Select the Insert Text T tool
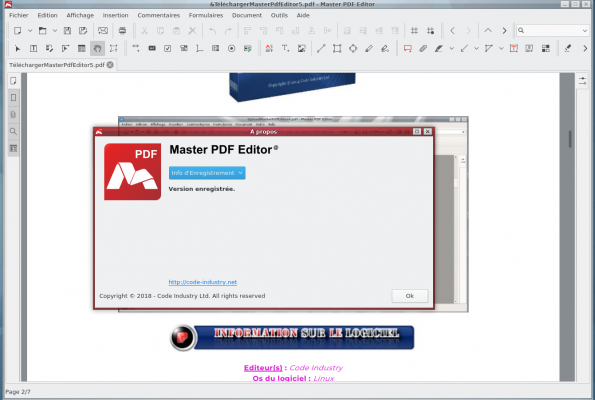This screenshot has width=595, height=400. pyautogui.click(x=285, y=48)
